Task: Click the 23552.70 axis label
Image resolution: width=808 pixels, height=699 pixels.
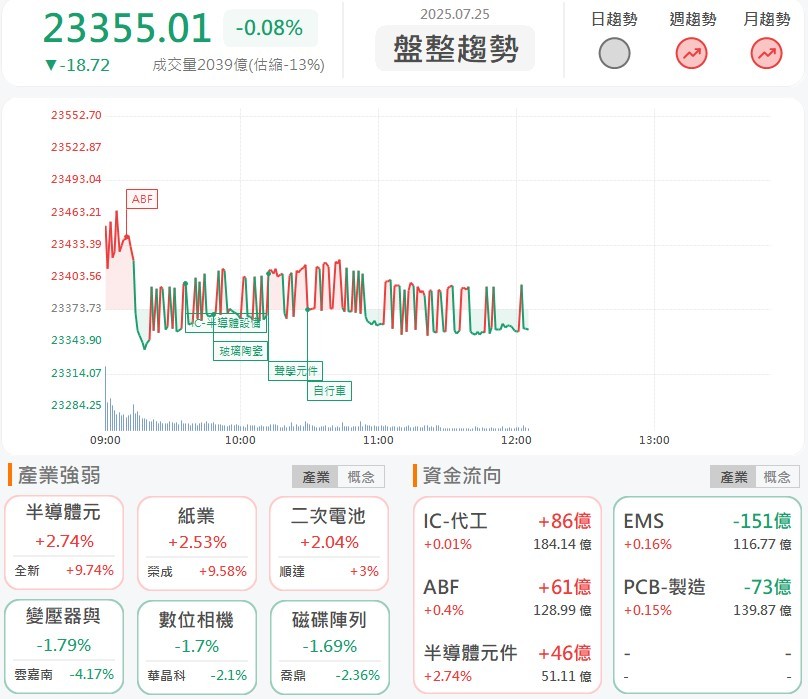Action: click(76, 115)
